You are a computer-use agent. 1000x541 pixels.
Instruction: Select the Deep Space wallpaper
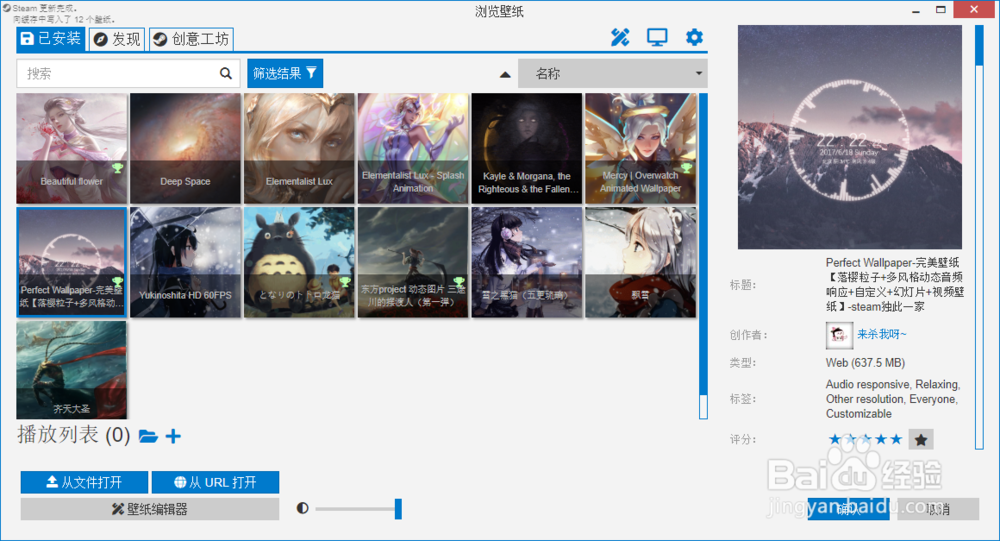185,148
